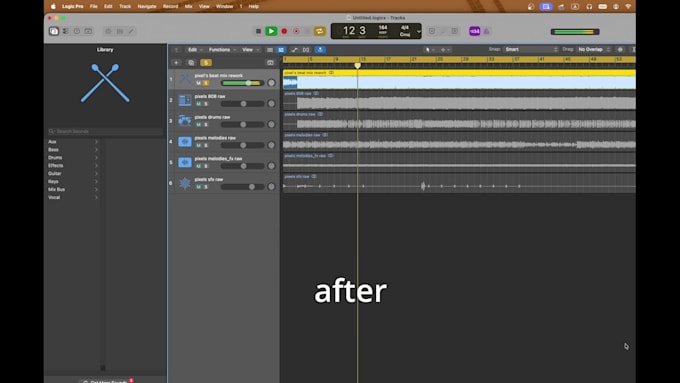Show automation in tracks menu bar
Screen dimensions: 680x383
[x=294, y=50]
